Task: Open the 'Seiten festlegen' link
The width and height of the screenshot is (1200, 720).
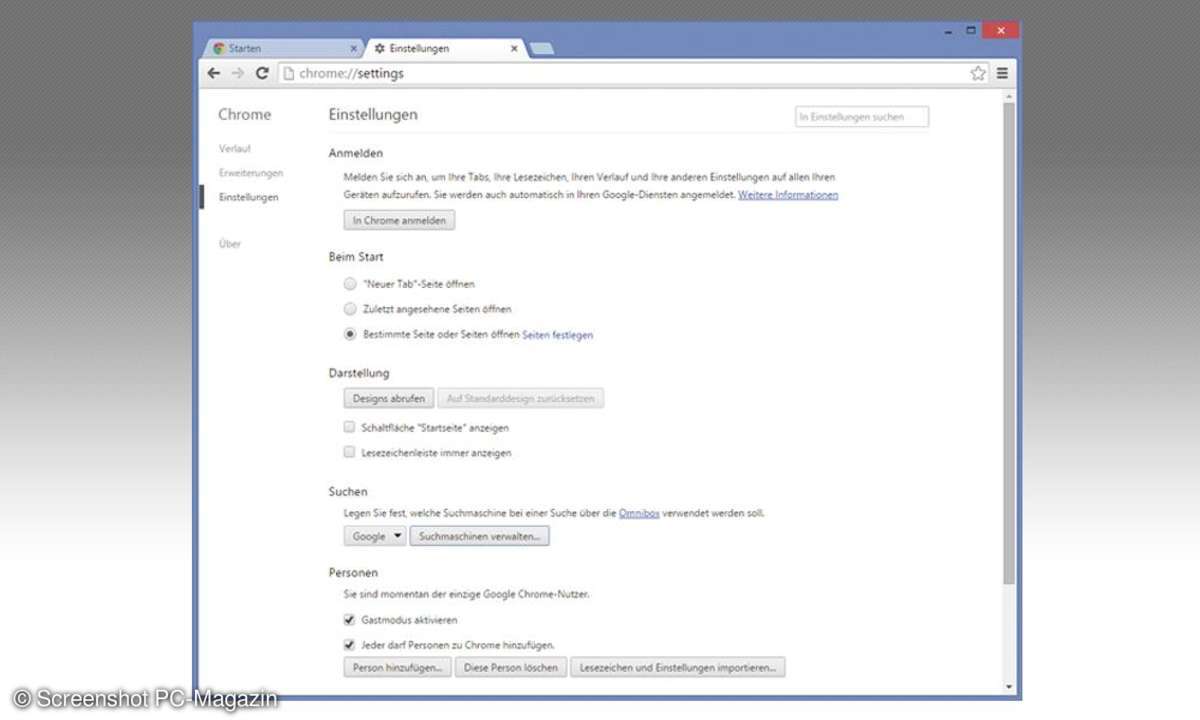Action: click(558, 335)
